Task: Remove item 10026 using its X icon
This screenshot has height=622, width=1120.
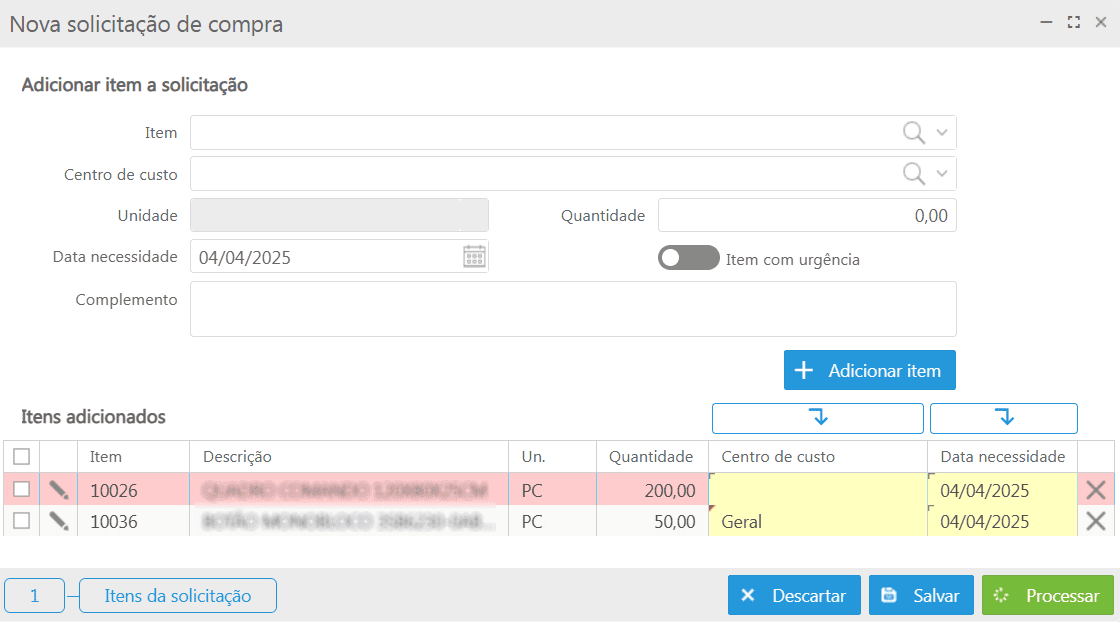Action: 1098,490
